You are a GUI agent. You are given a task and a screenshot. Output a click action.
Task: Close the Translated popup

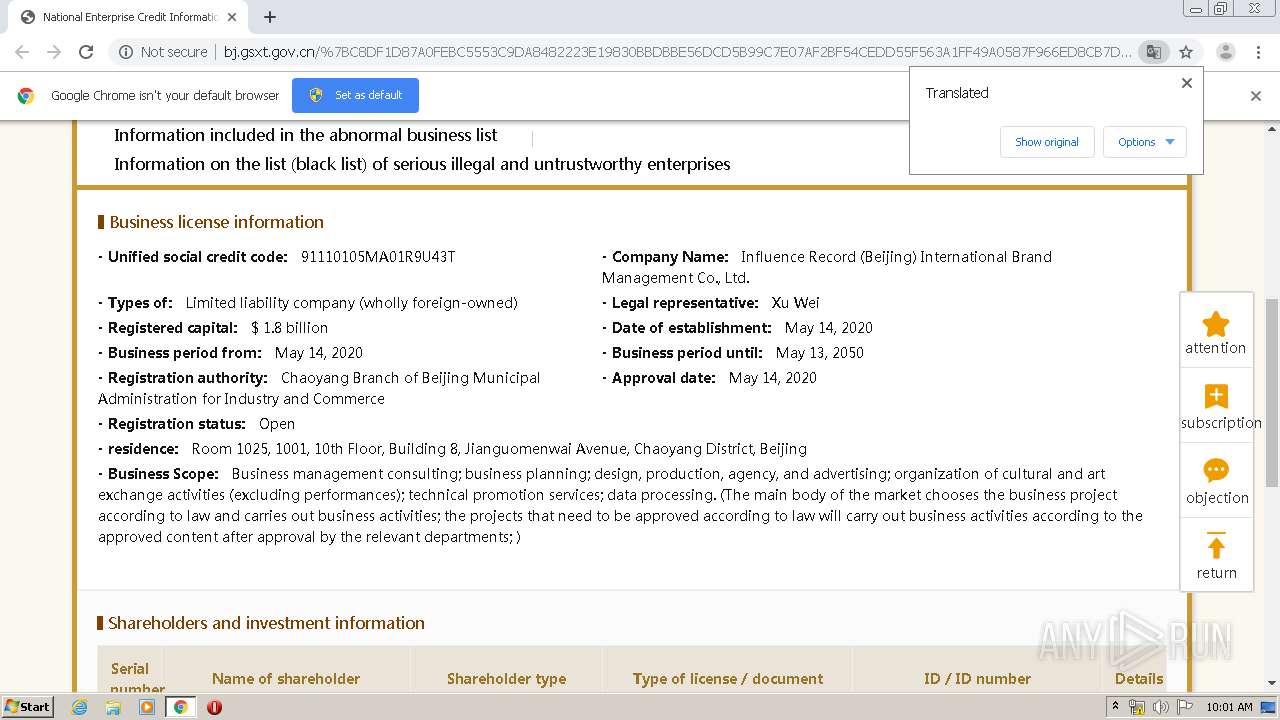point(1187,83)
